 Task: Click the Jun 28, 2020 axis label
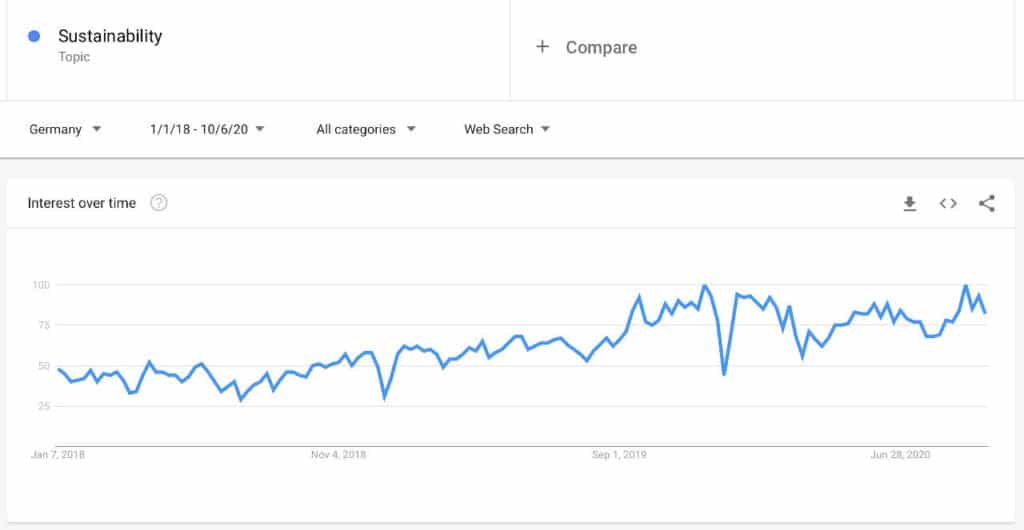pos(900,454)
